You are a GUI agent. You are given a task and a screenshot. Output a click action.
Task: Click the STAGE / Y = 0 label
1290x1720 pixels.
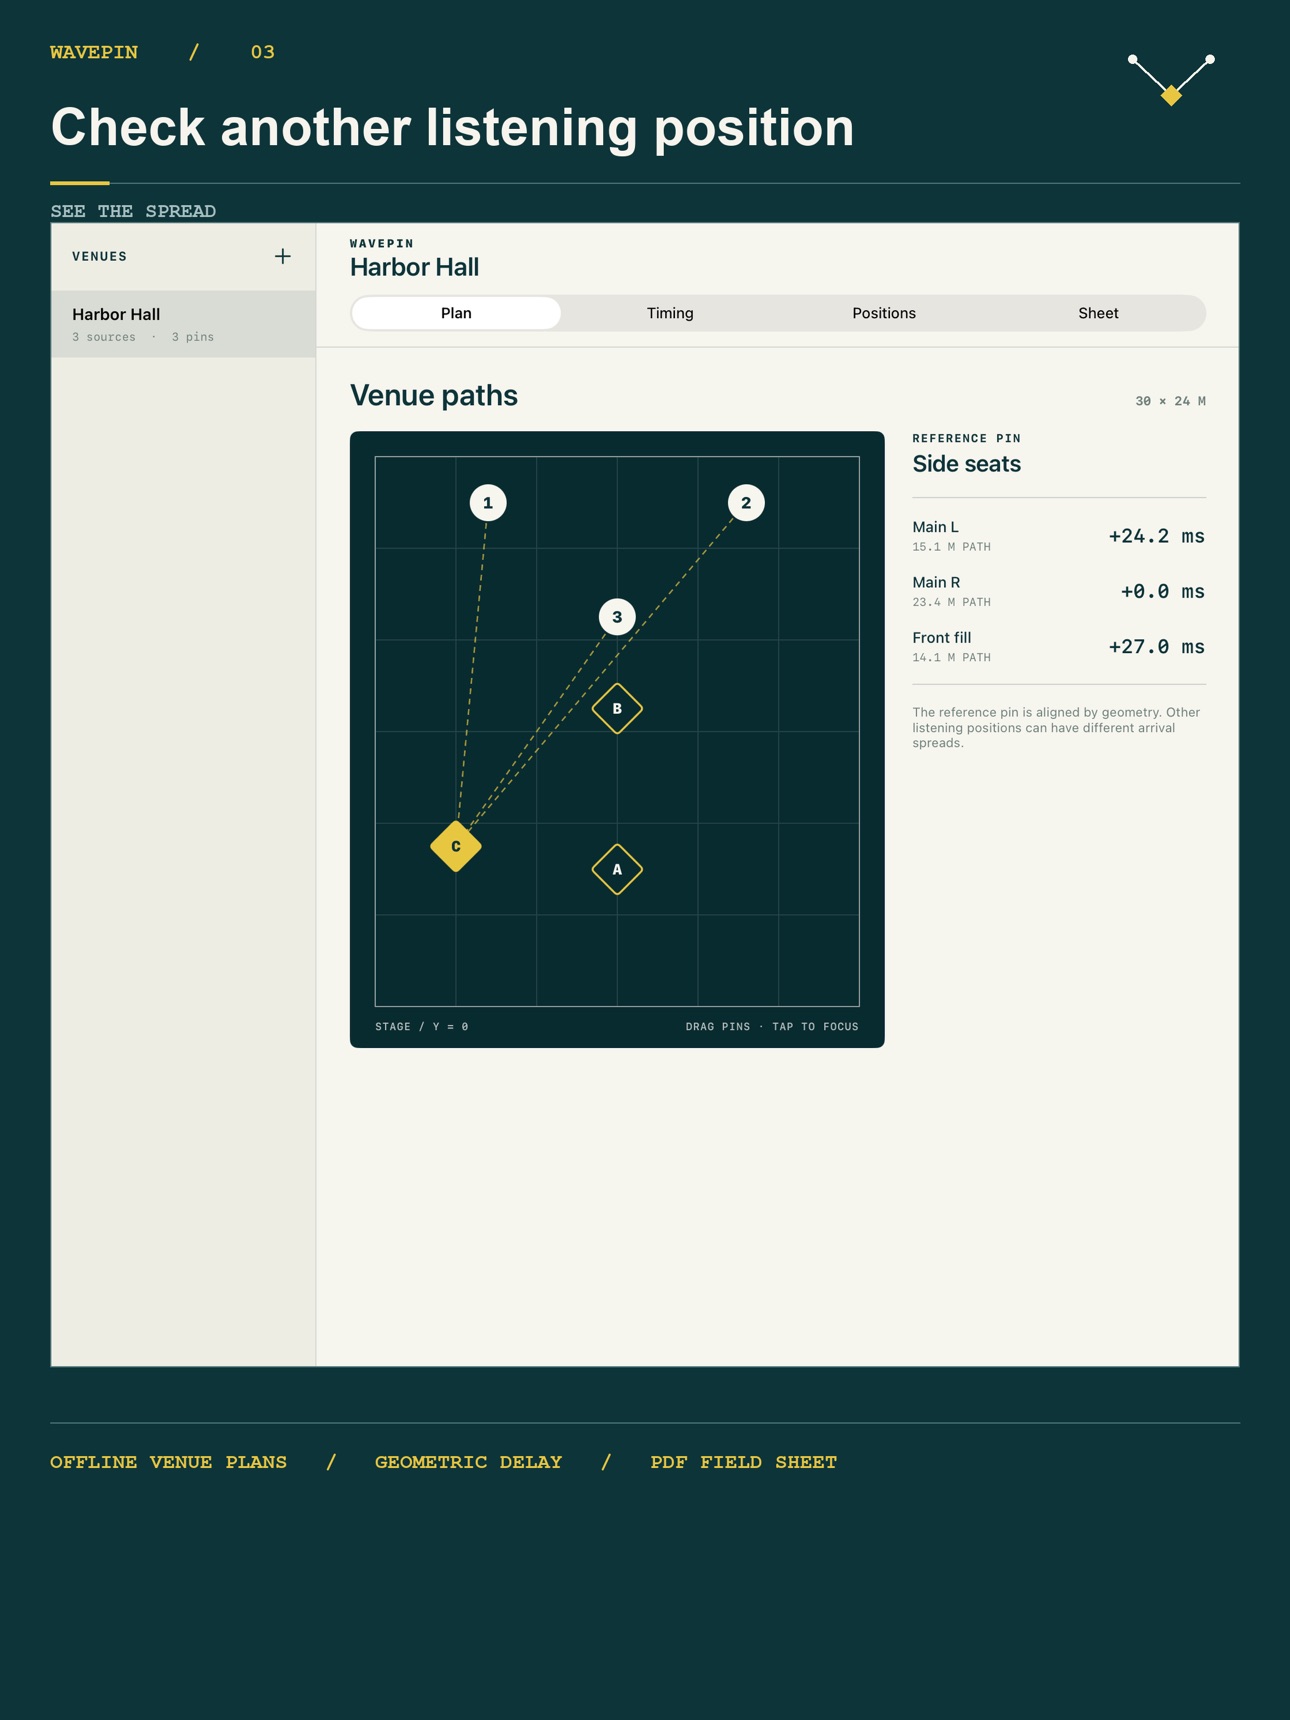click(x=422, y=1027)
